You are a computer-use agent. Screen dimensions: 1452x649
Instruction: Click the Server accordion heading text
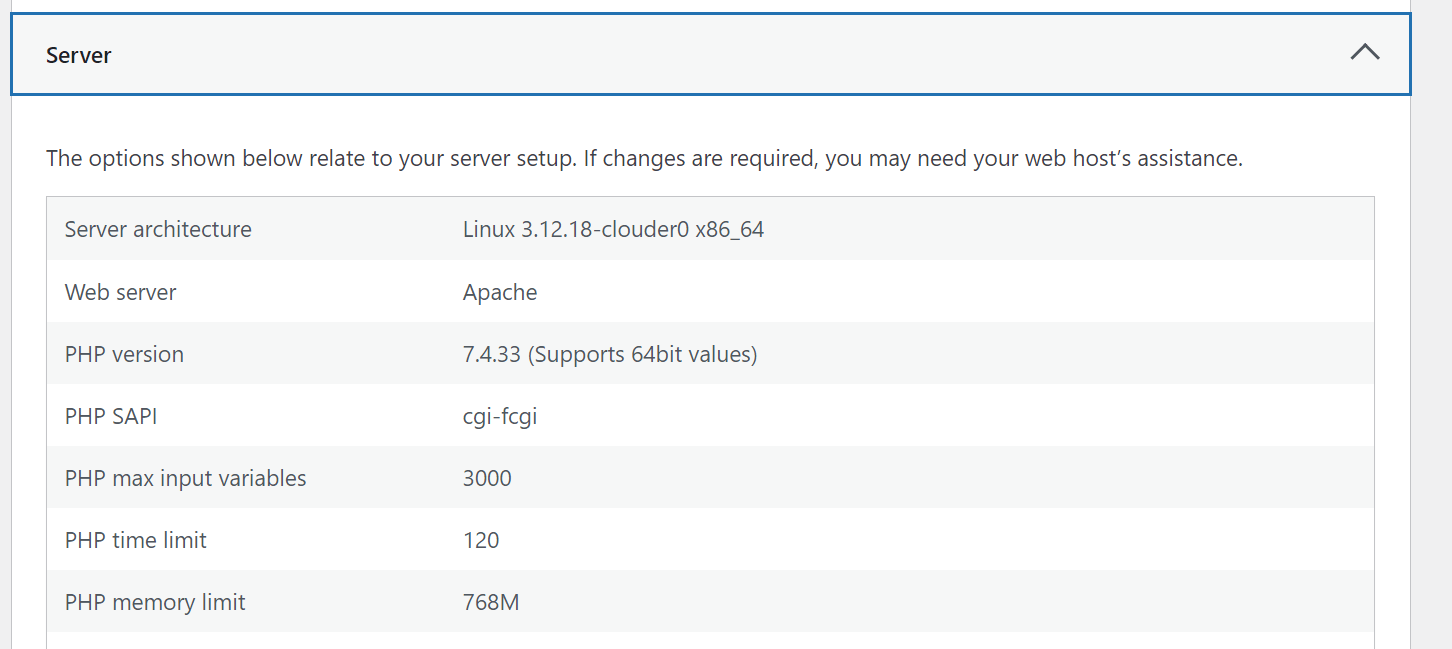tap(78, 55)
